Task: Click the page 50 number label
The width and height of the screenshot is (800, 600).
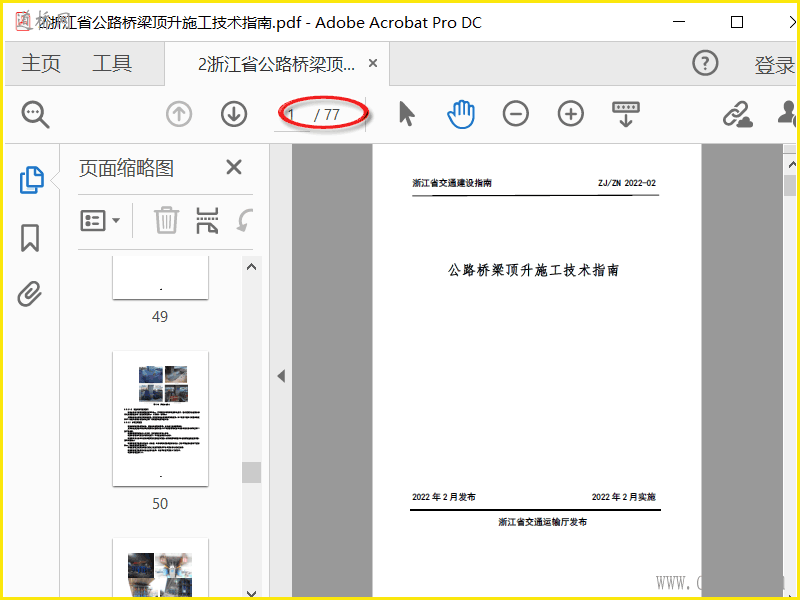Action: (160, 504)
